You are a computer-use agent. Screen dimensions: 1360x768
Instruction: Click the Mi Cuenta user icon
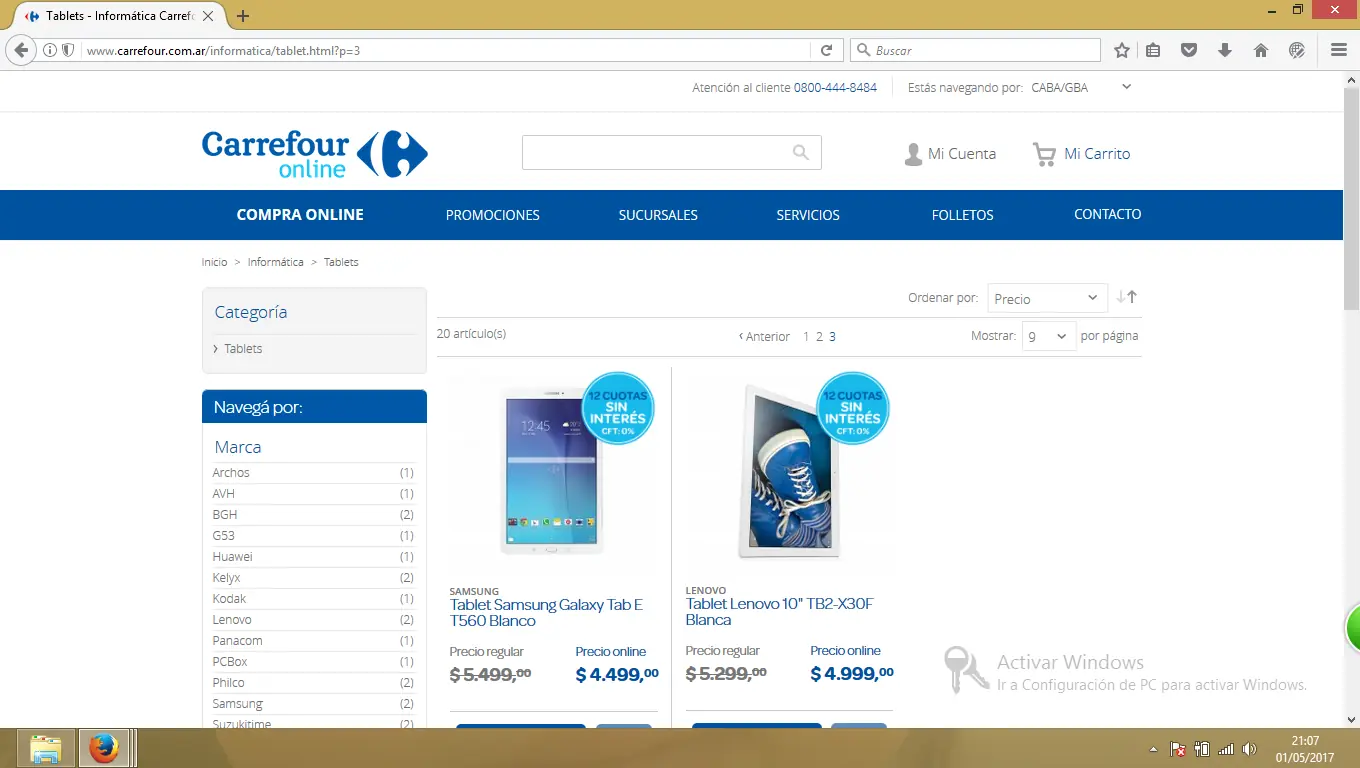tap(913, 154)
